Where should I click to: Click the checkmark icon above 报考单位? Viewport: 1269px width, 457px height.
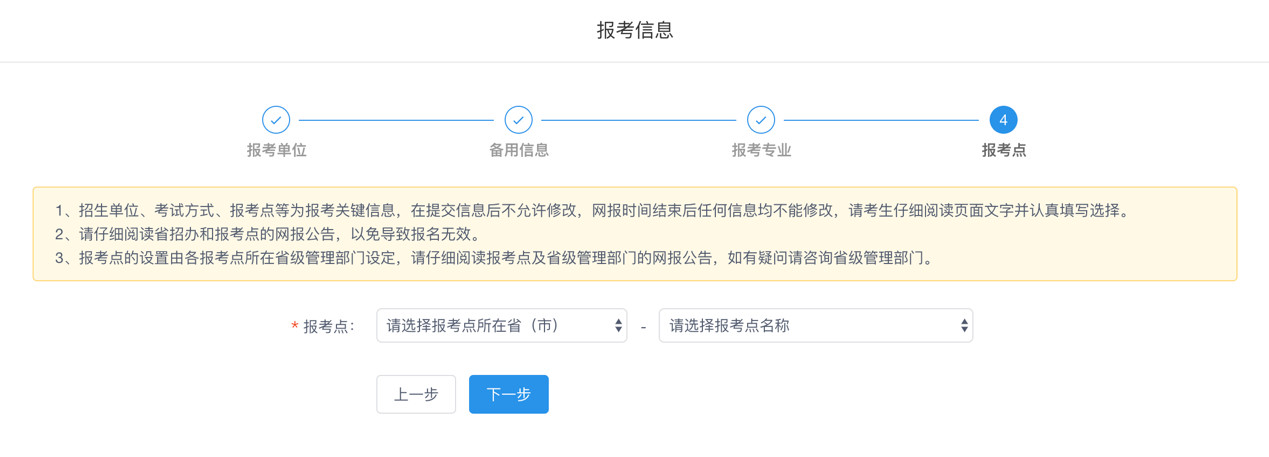pyautogui.click(x=276, y=120)
